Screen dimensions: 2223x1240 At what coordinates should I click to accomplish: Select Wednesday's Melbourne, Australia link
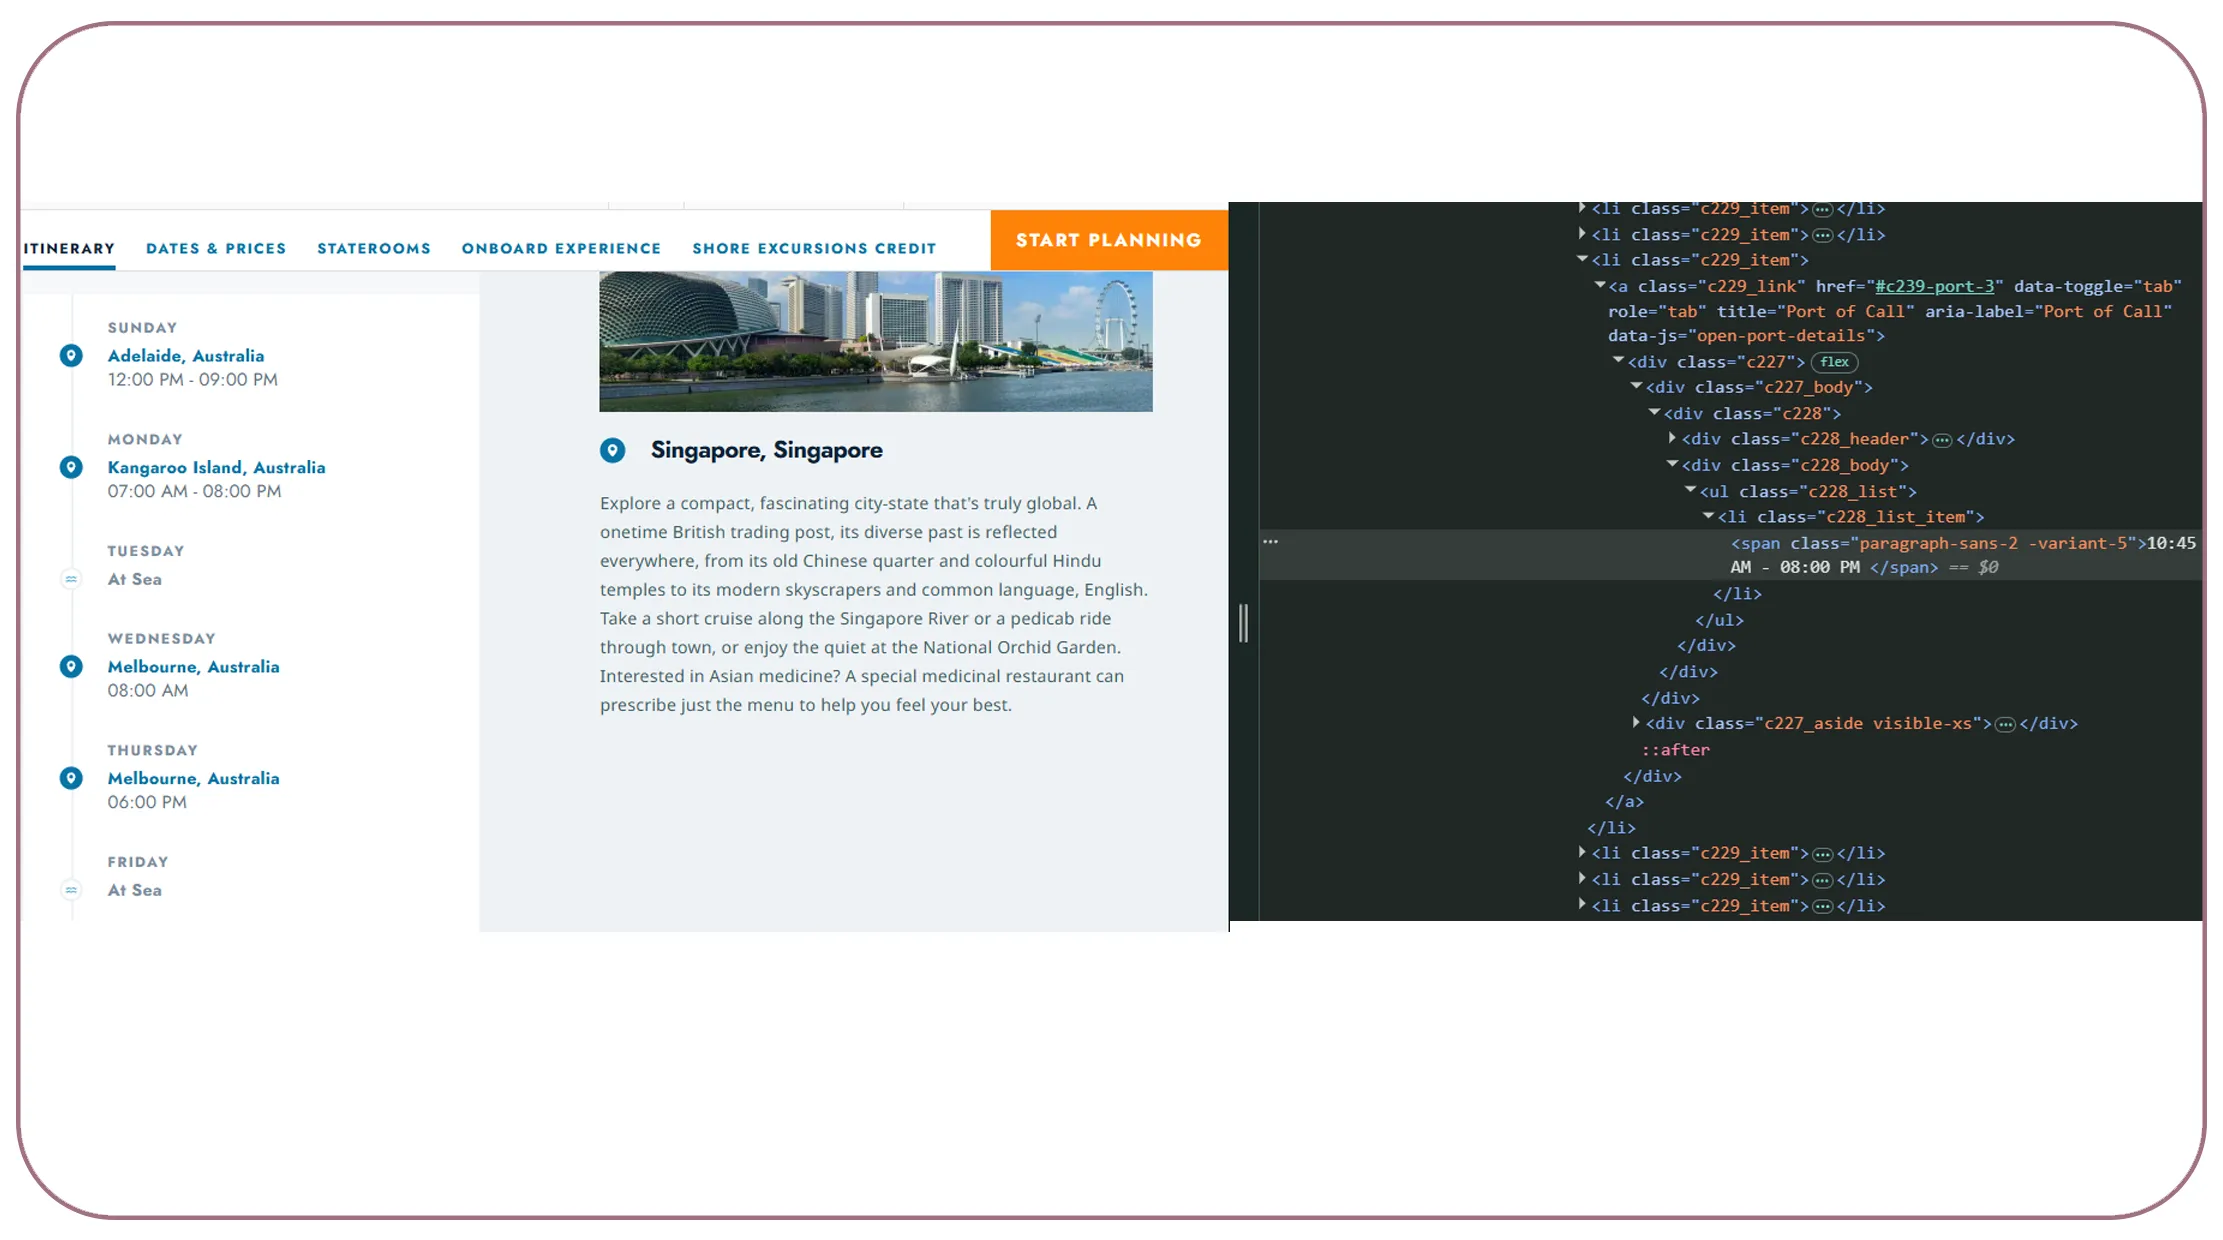tap(193, 667)
